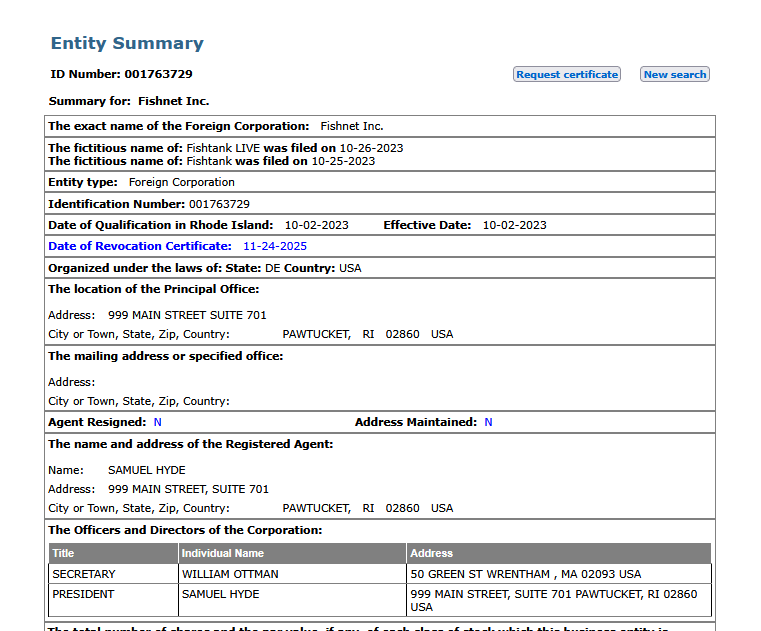Select the Entity Summary heading
761x631 pixels.
click(127, 43)
